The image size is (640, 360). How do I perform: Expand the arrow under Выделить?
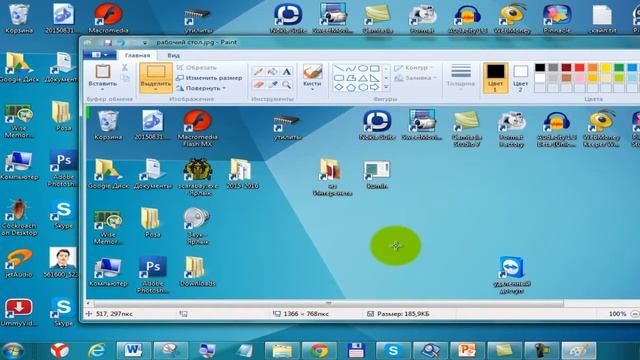pos(156,89)
